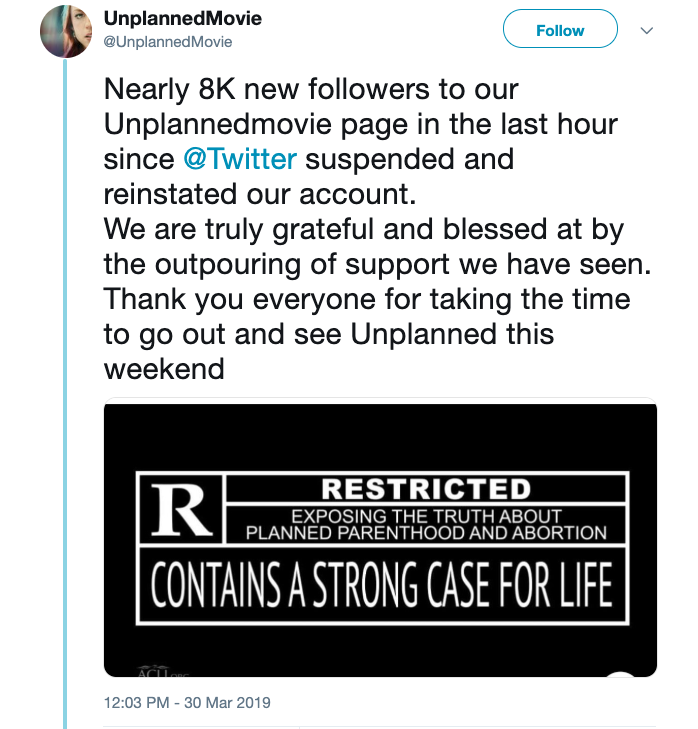Click the ACLJ logo in the image corner
The image size is (698, 729).
pyautogui.click(x=152, y=669)
